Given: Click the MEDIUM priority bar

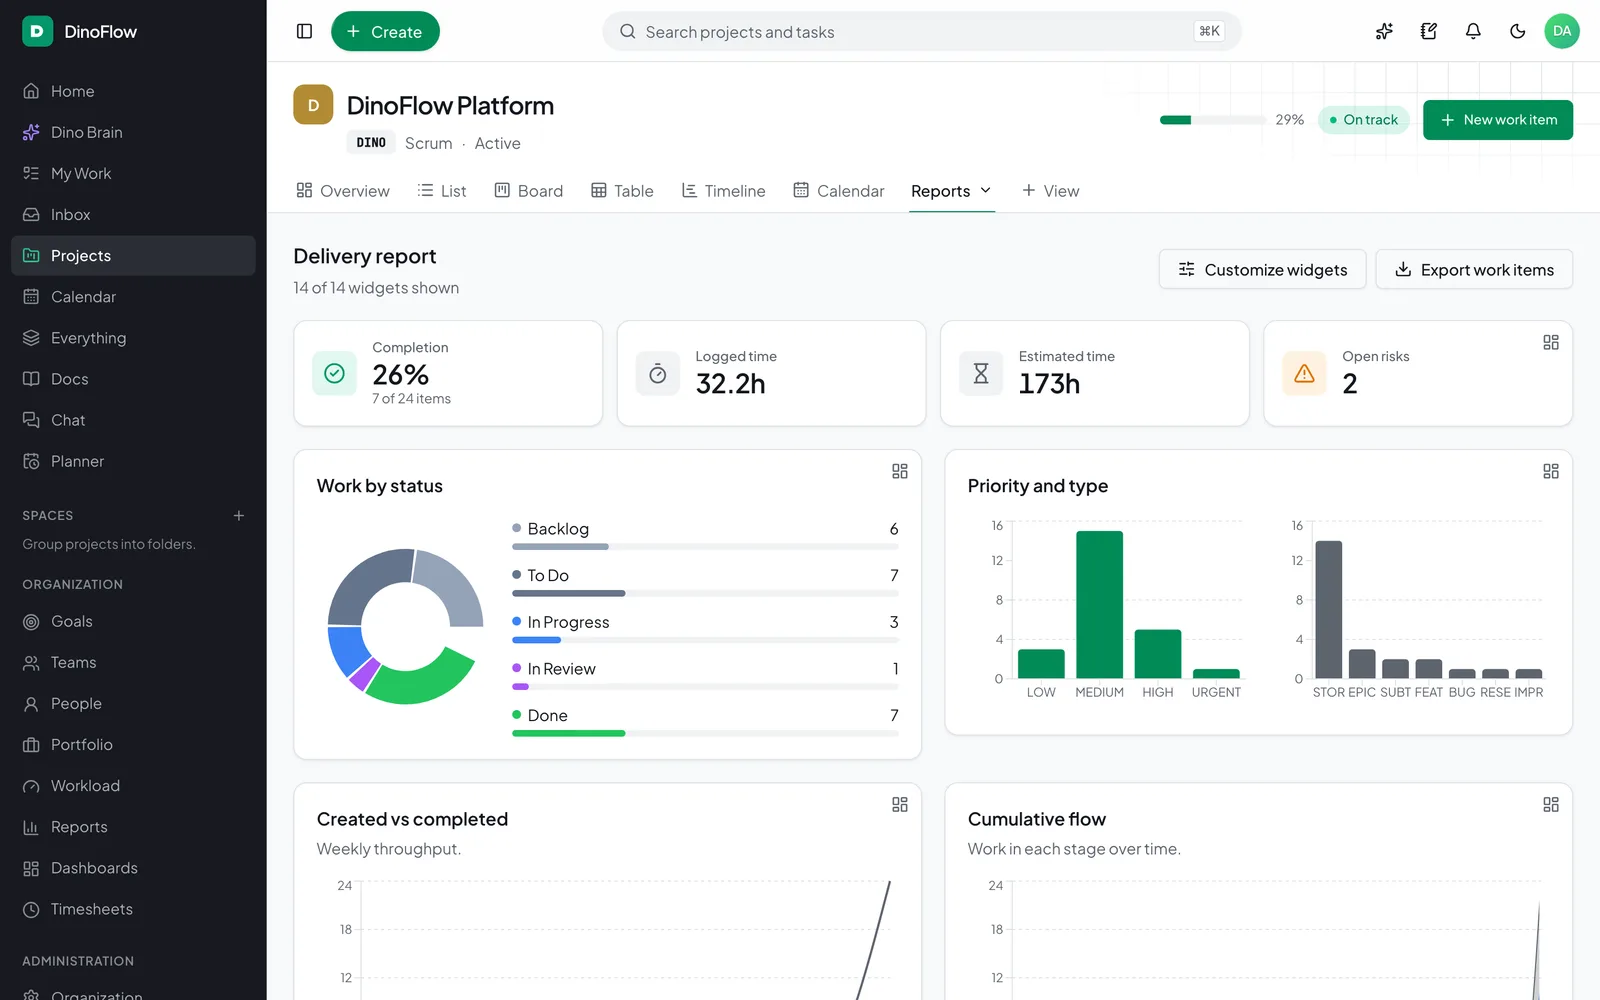Looking at the screenshot, I should tap(1099, 604).
